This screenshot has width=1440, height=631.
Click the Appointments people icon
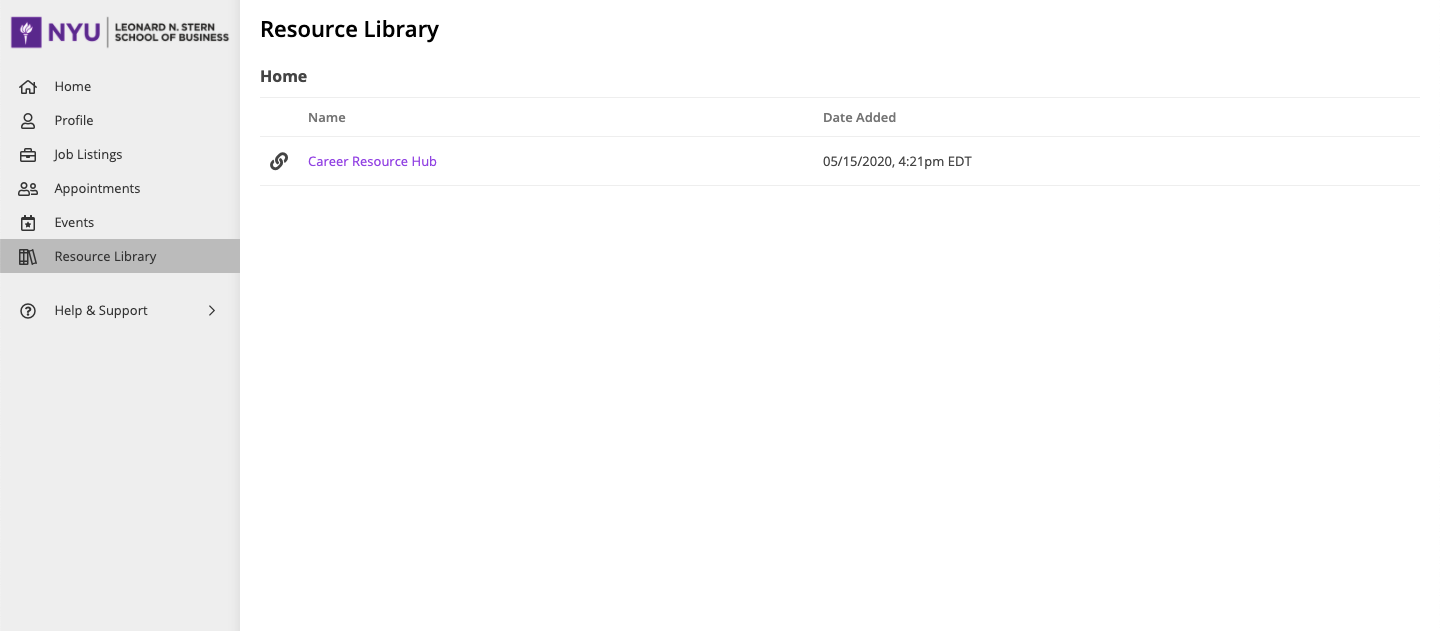[x=28, y=189]
